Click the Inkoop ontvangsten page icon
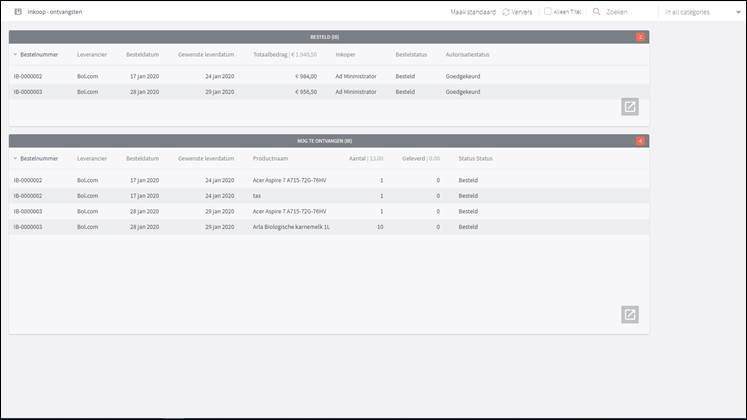Screen dimensions: 747x420 (x=18, y=12)
